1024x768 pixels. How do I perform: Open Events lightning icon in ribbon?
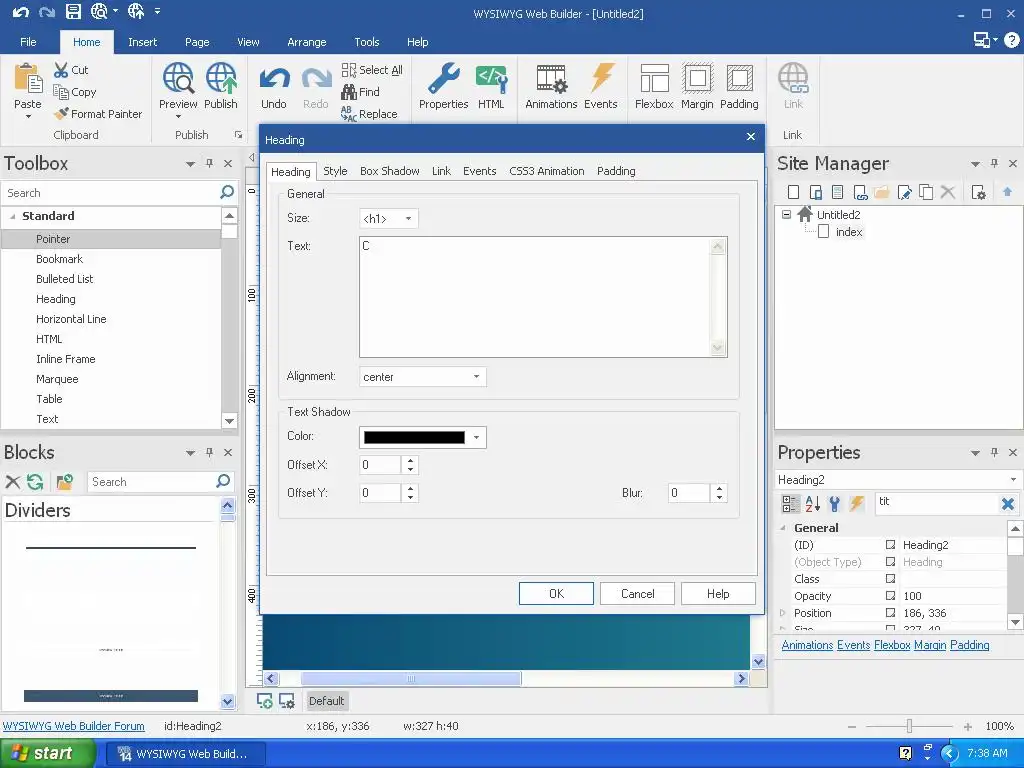[x=601, y=78]
